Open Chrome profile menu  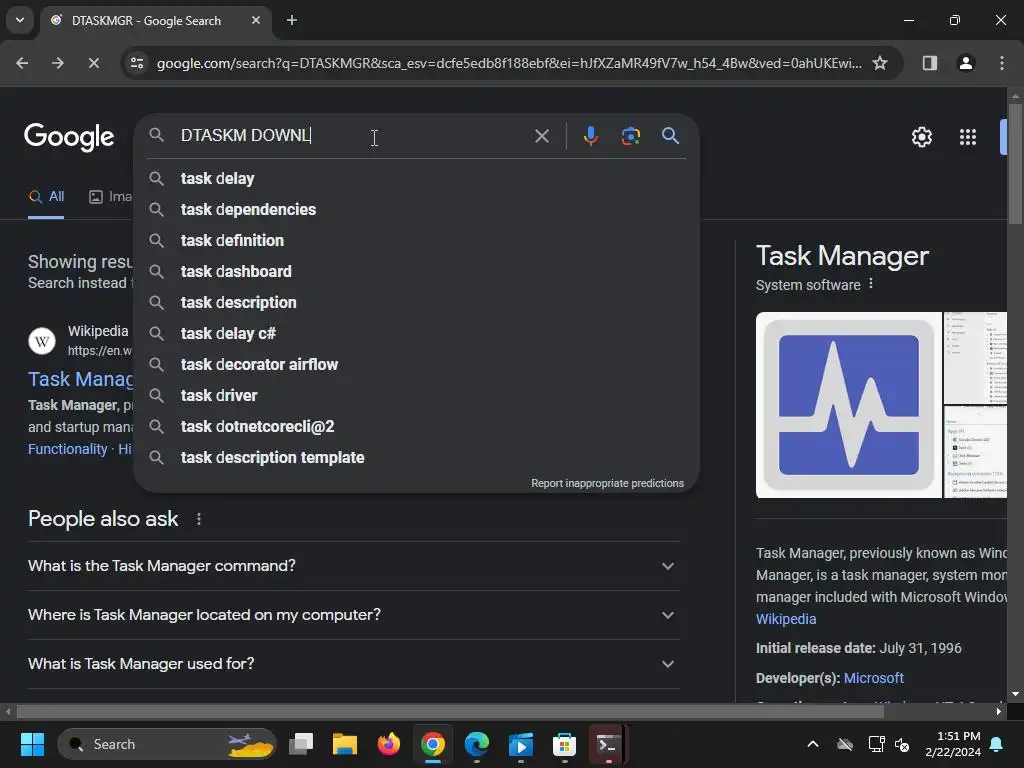pyautogui.click(x=965, y=63)
